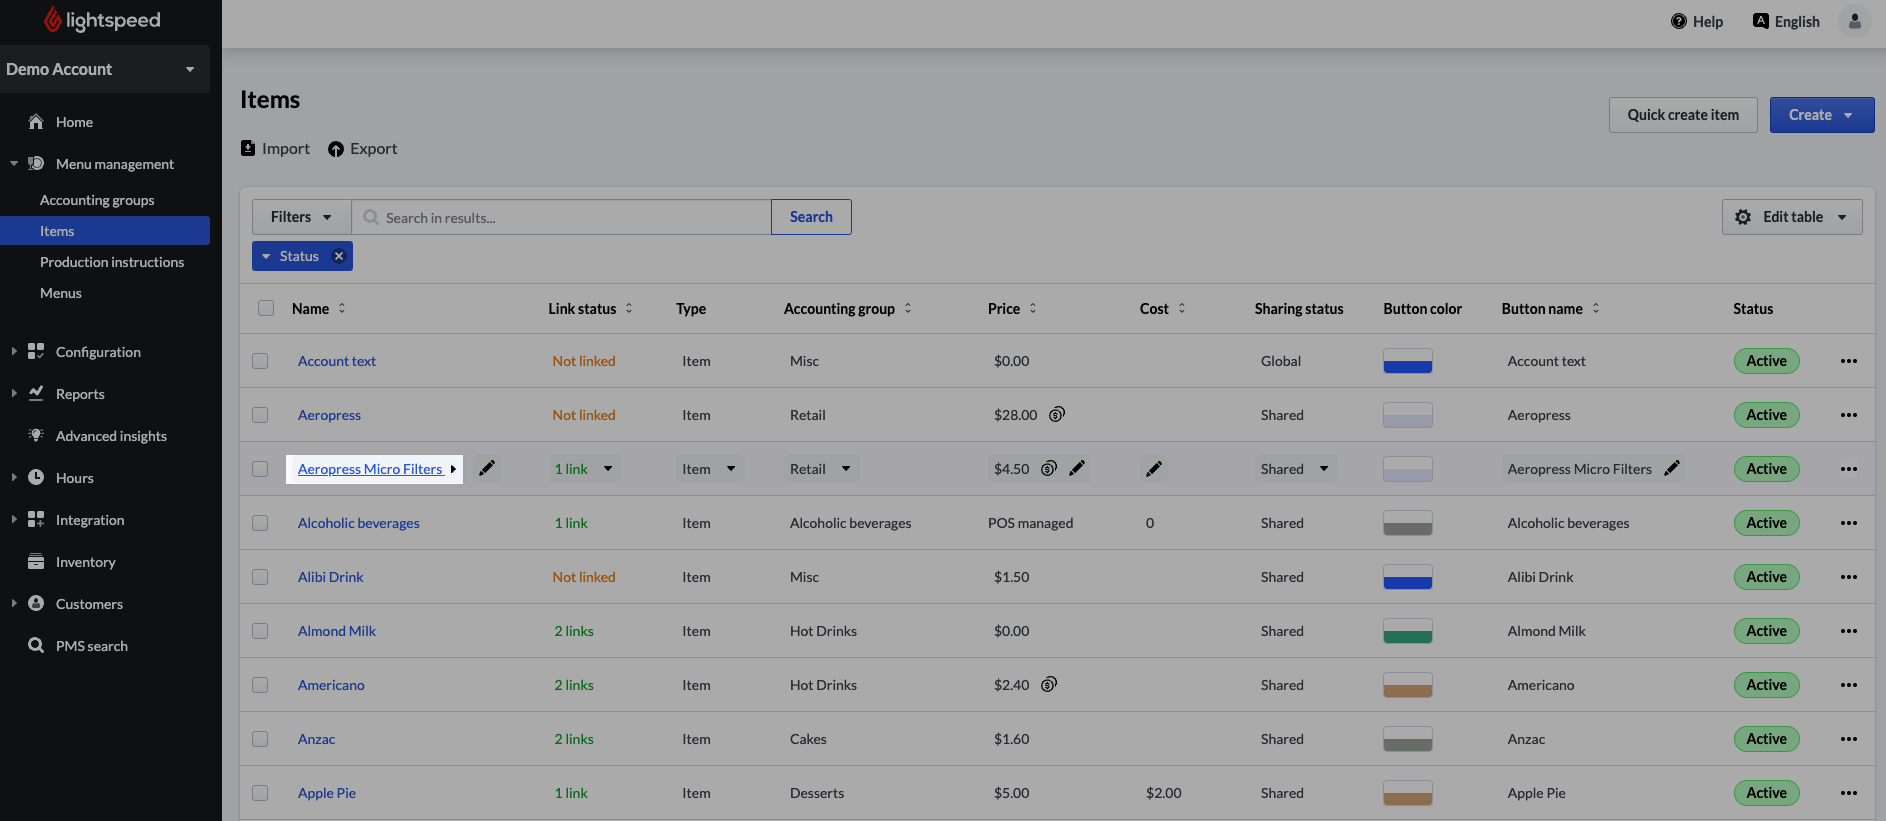Click the edit pencil next to the $4.50 price
Screen dimensions: 1886x821
click(1077, 469)
